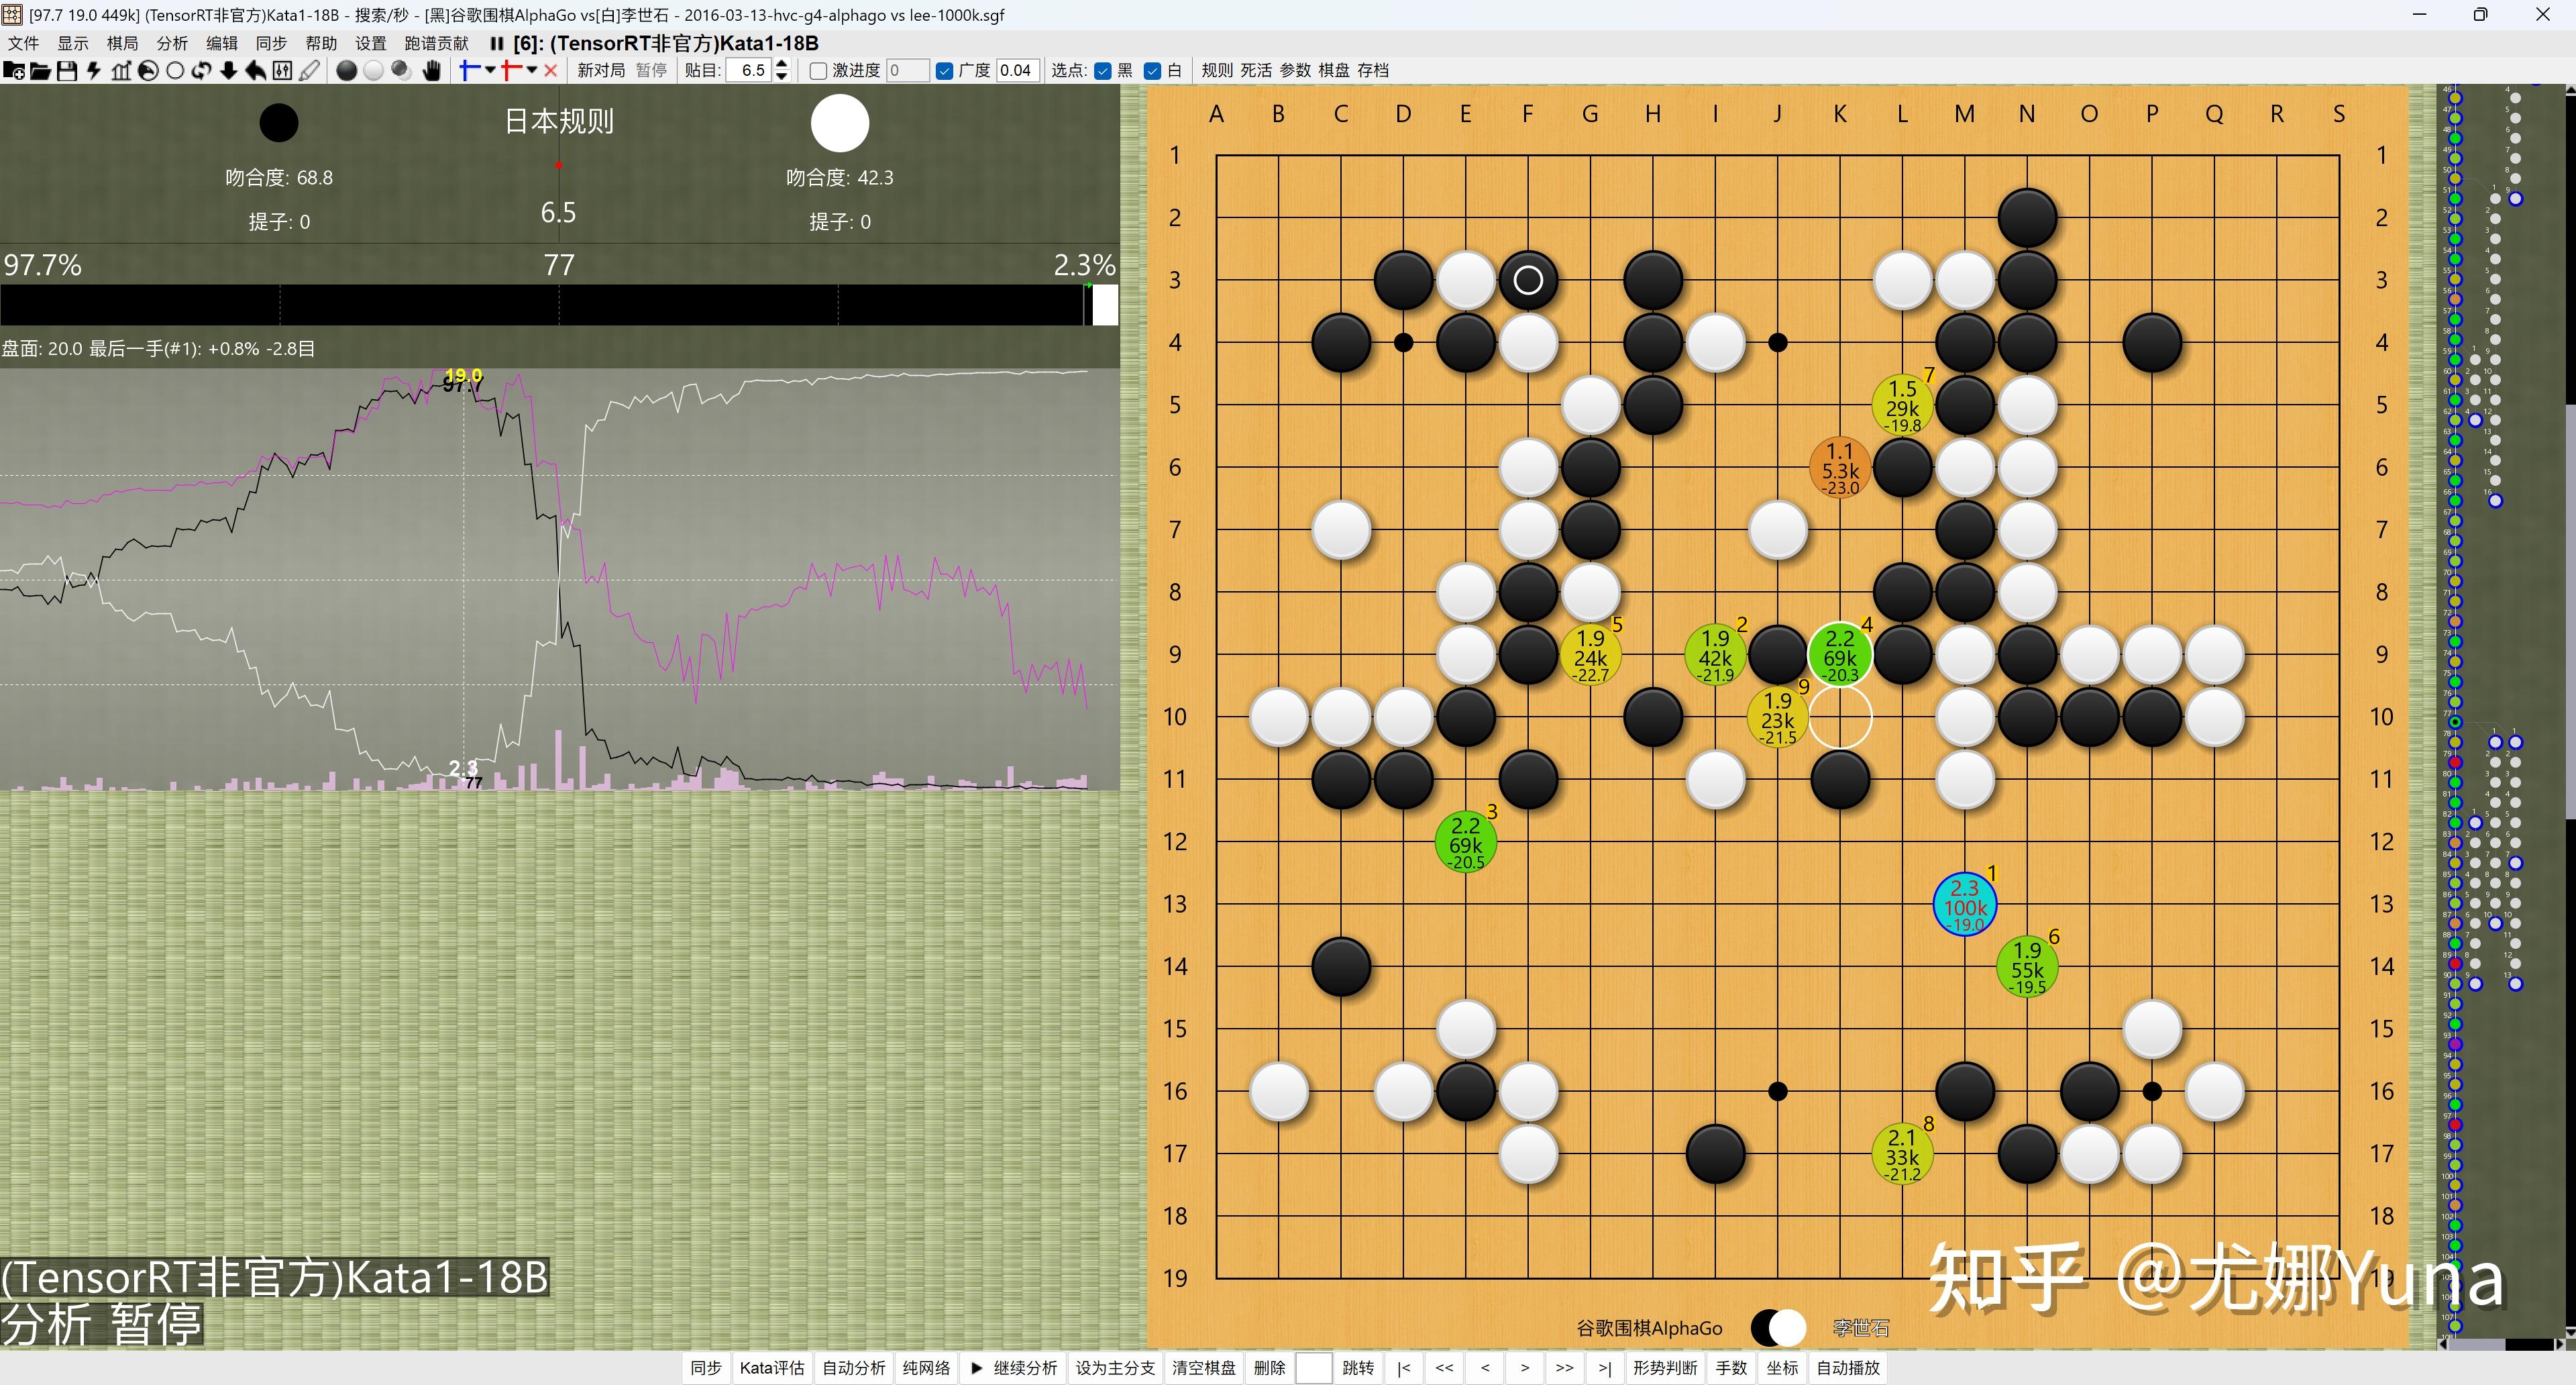Click the lightning bolt analysis icon
The width and height of the screenshot is (2576, 1385).
point(93,70)
